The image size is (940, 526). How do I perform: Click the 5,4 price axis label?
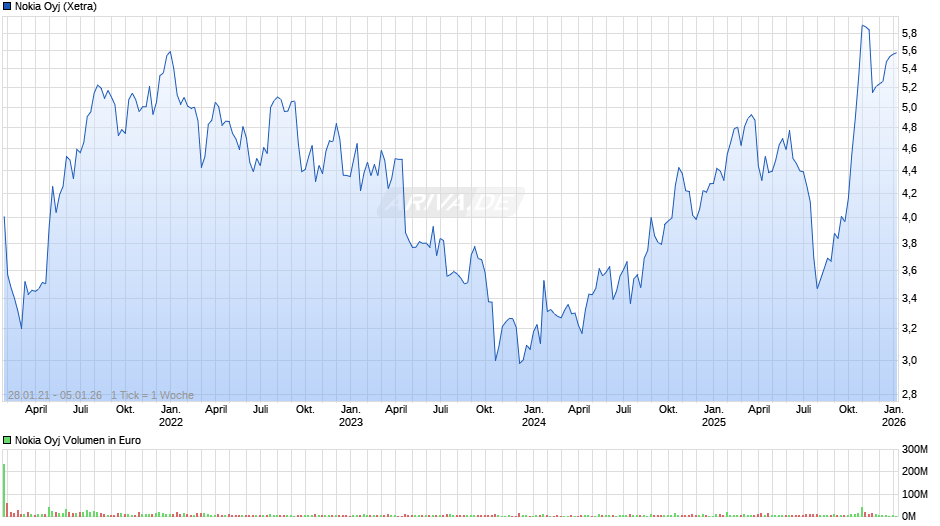pos(909,68)
